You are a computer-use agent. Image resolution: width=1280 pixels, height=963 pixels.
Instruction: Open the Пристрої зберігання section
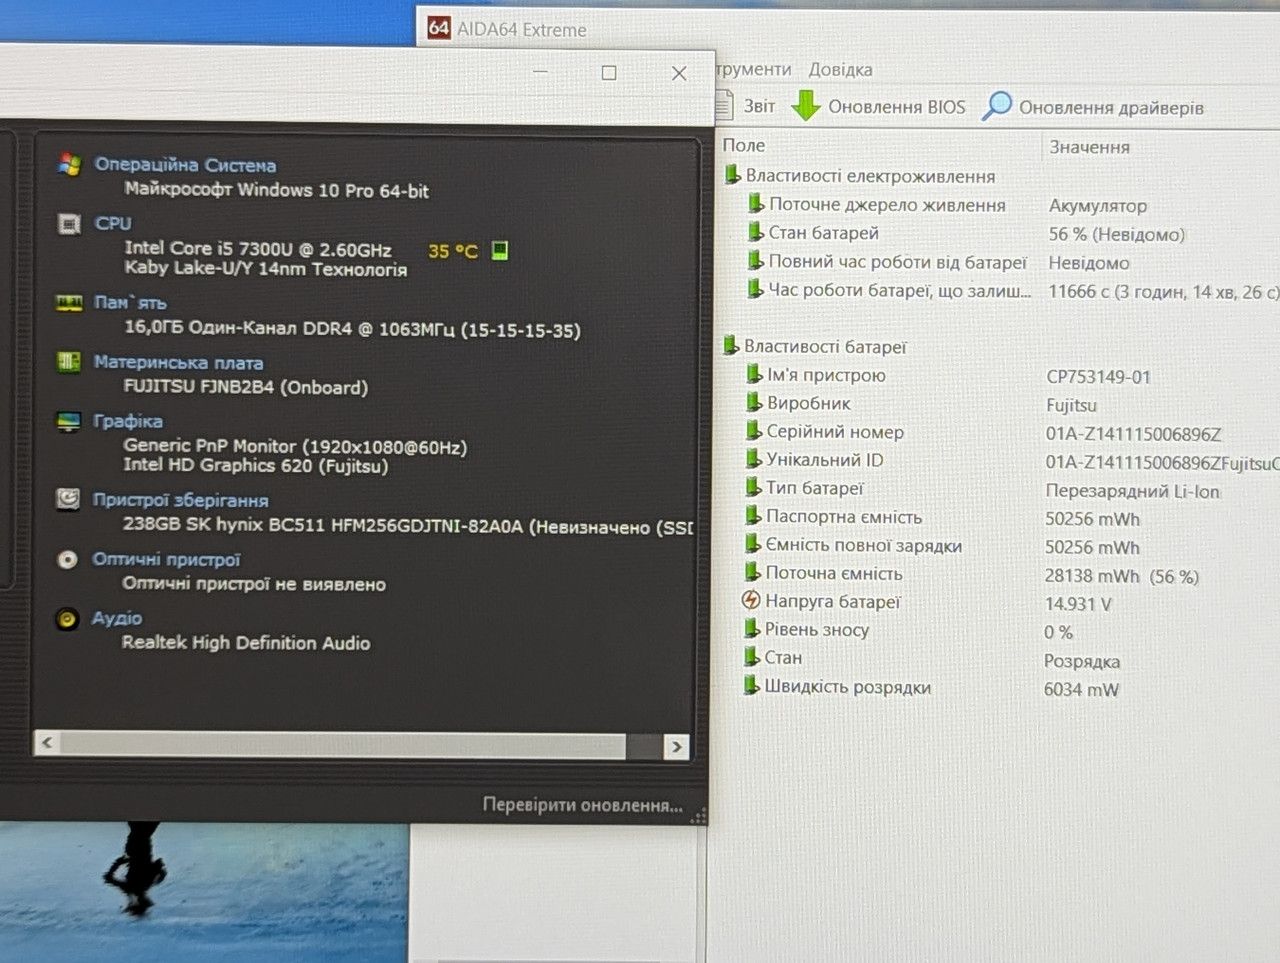pos(180,500)
